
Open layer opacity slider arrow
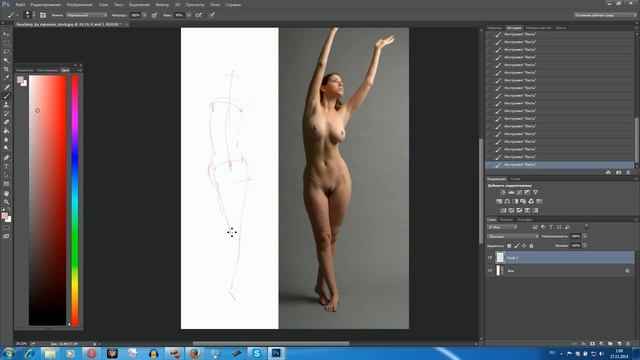(x=585, y=236)
